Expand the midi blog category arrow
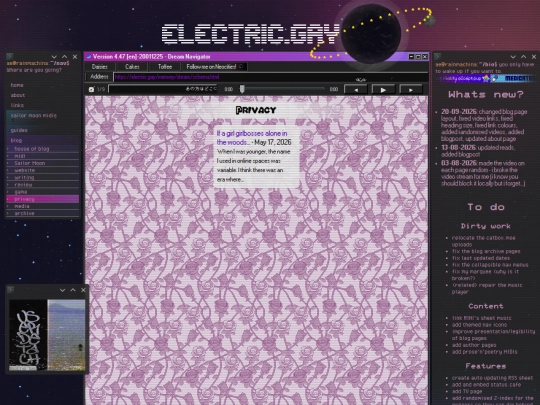Image resolution: width=540 pixels, height=405 pixels. [8, 156]
